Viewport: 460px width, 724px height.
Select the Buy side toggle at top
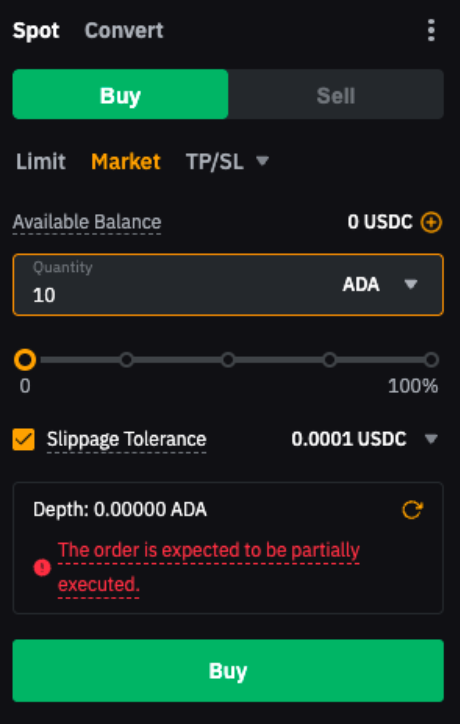[x=120, y=95]
